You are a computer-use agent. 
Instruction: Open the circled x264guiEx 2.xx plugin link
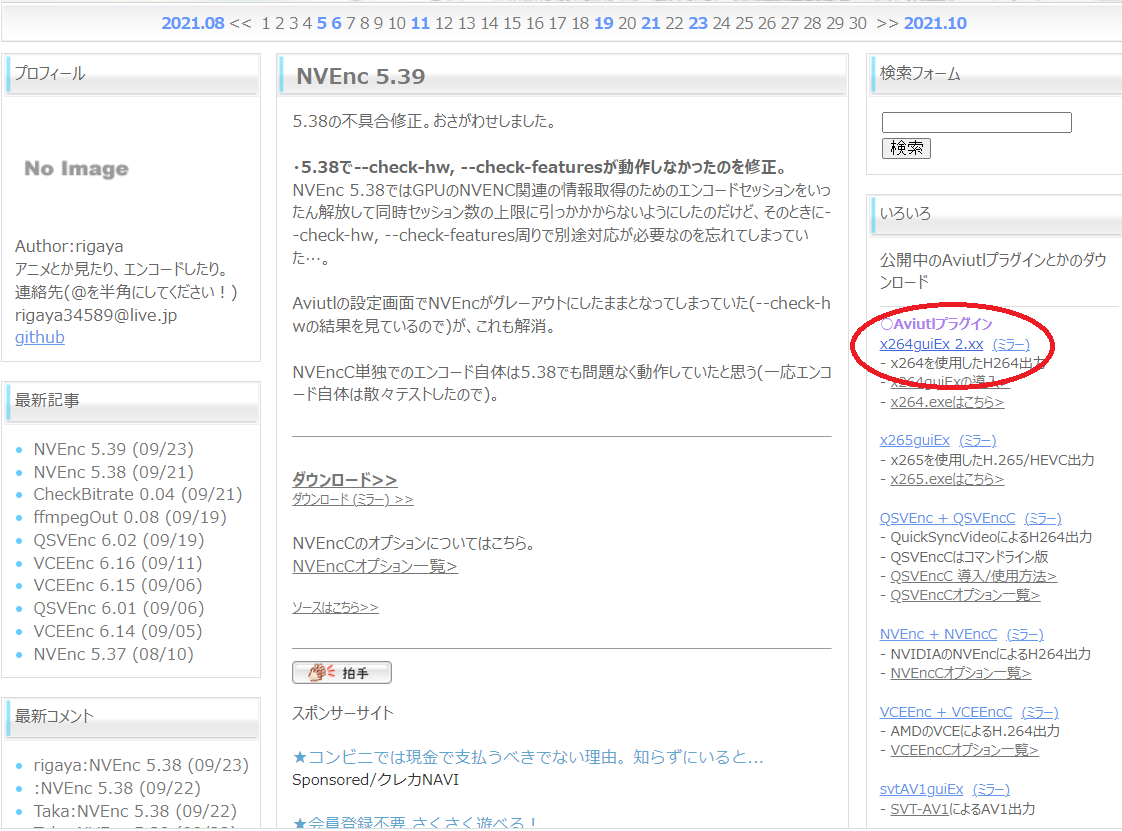(930, 344)
